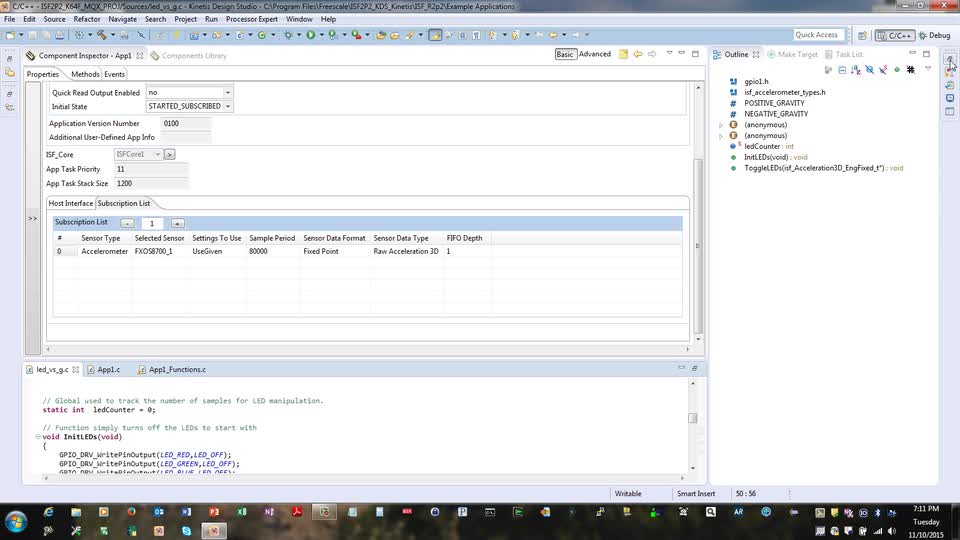Click the Application Version Number field
The image size is (960, 540).
pos(185,124)
